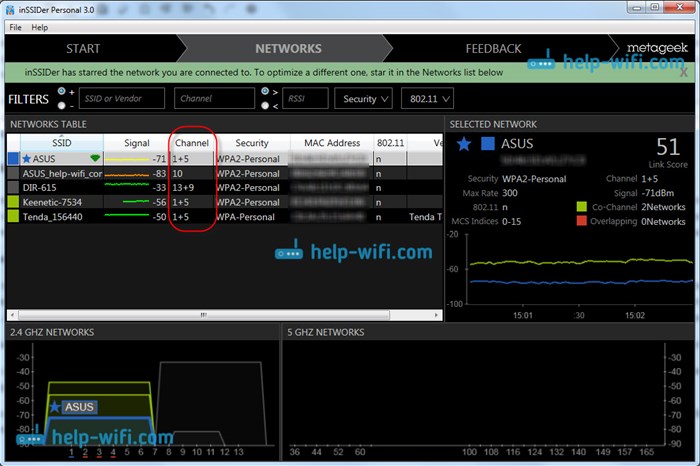This screenshot has width=700, height=466.
Task: Select the less-than RSSI radio button
Action: tap(265, 105)
